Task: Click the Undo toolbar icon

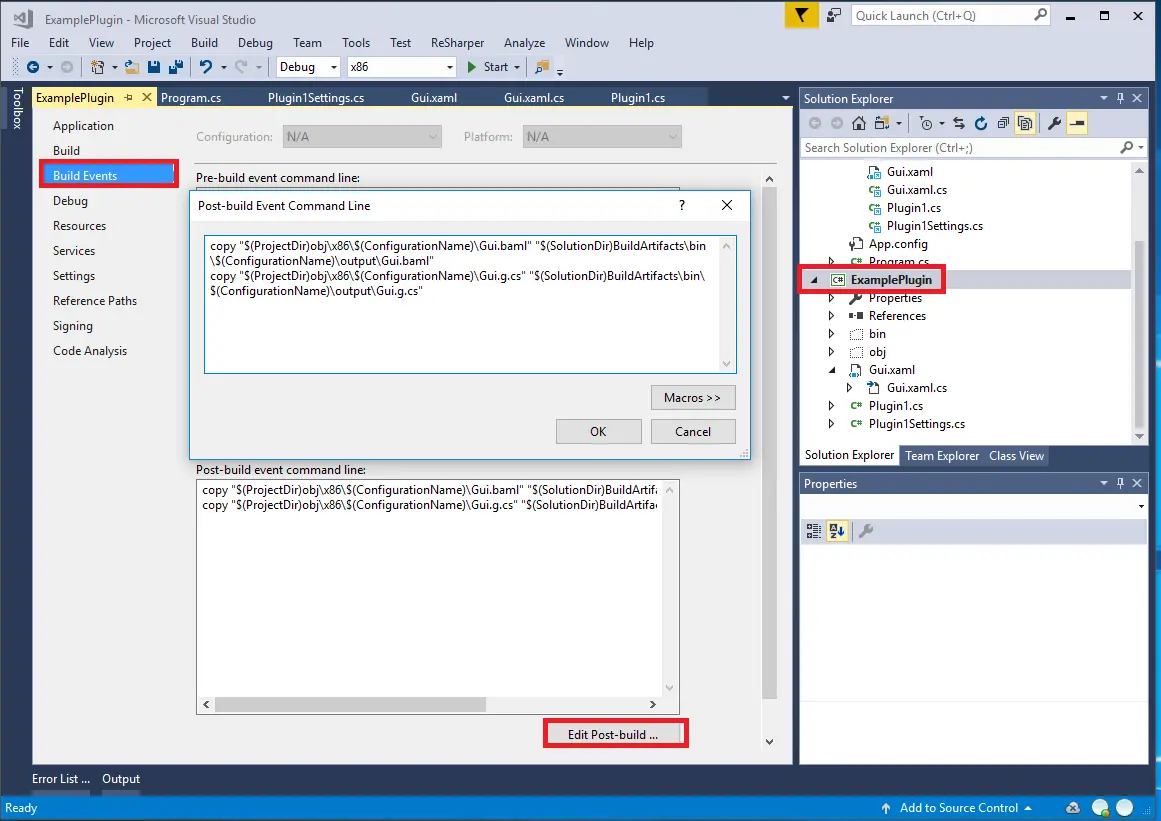Action: pyautogui.click(x=206, y=67)
